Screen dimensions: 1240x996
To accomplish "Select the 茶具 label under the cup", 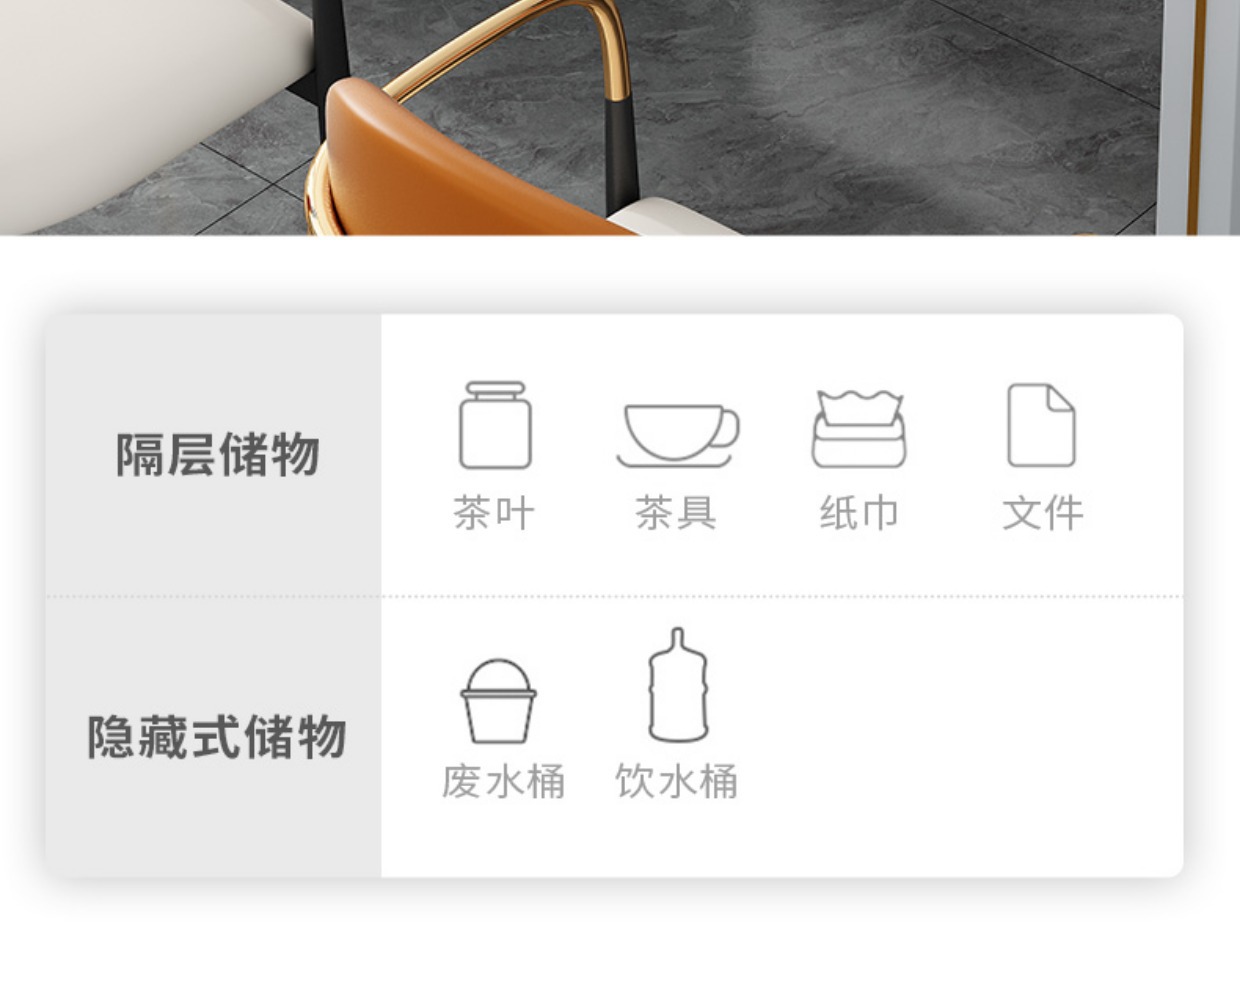I will (x=677, y=513).
